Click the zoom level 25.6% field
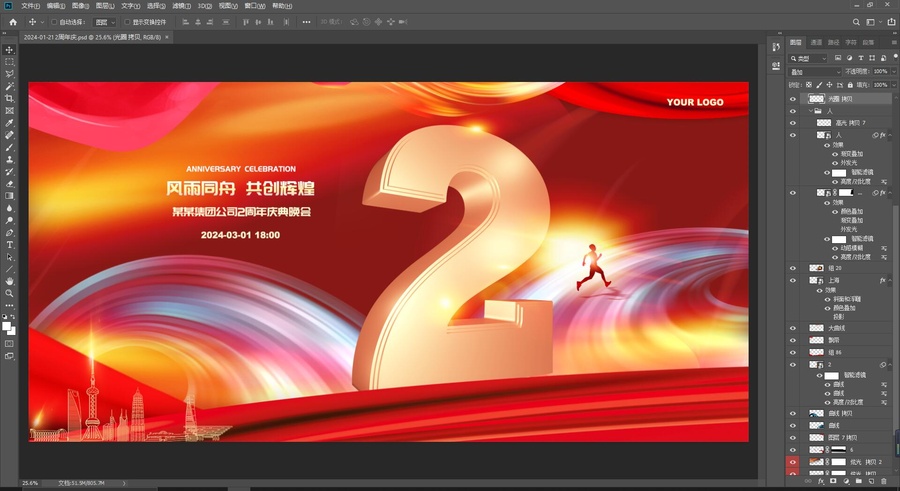 (30, 483)
